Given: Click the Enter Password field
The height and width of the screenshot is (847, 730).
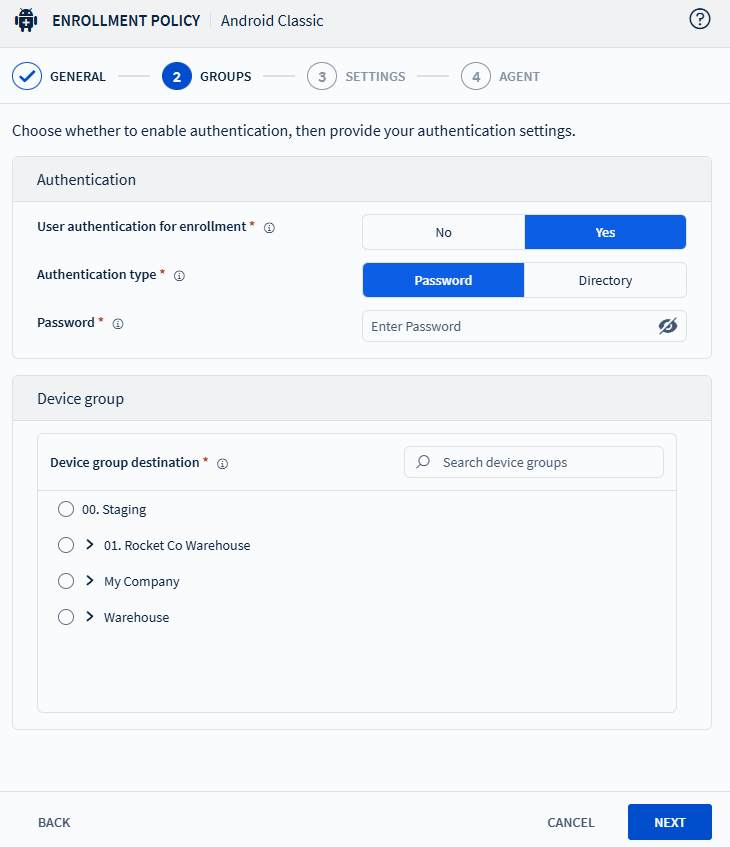Looking at the screenshot, I should [x=505, y=326].
